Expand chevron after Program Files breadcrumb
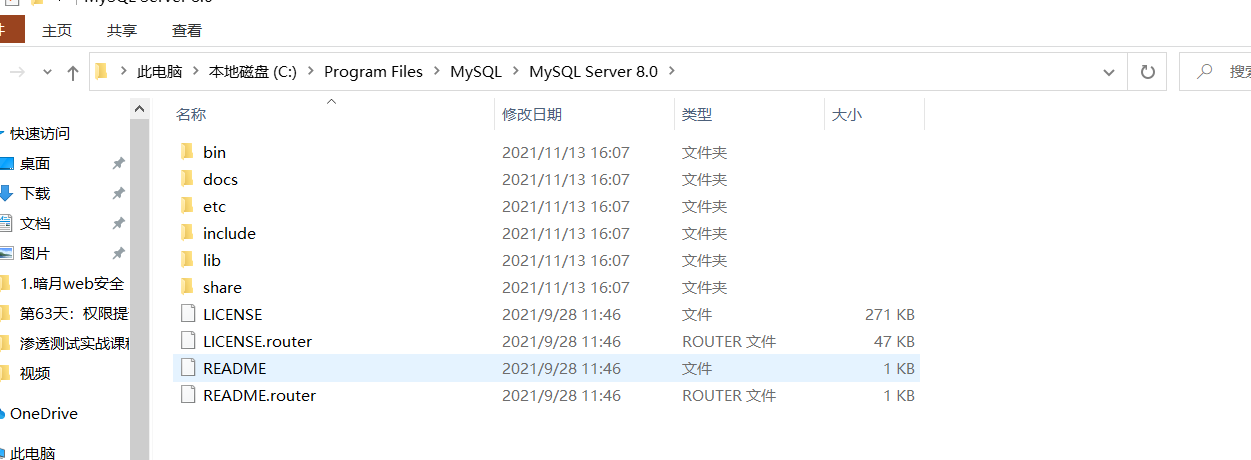 pos(436,72)
